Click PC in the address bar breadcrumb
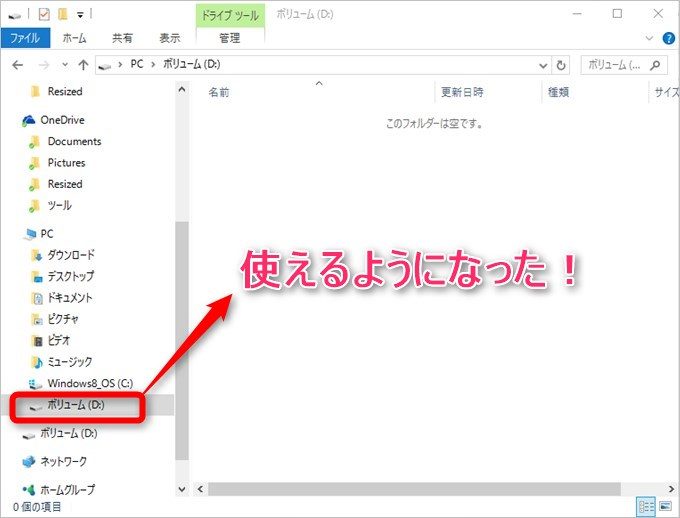This screenshot has height=518, width=680. (137, 64)
